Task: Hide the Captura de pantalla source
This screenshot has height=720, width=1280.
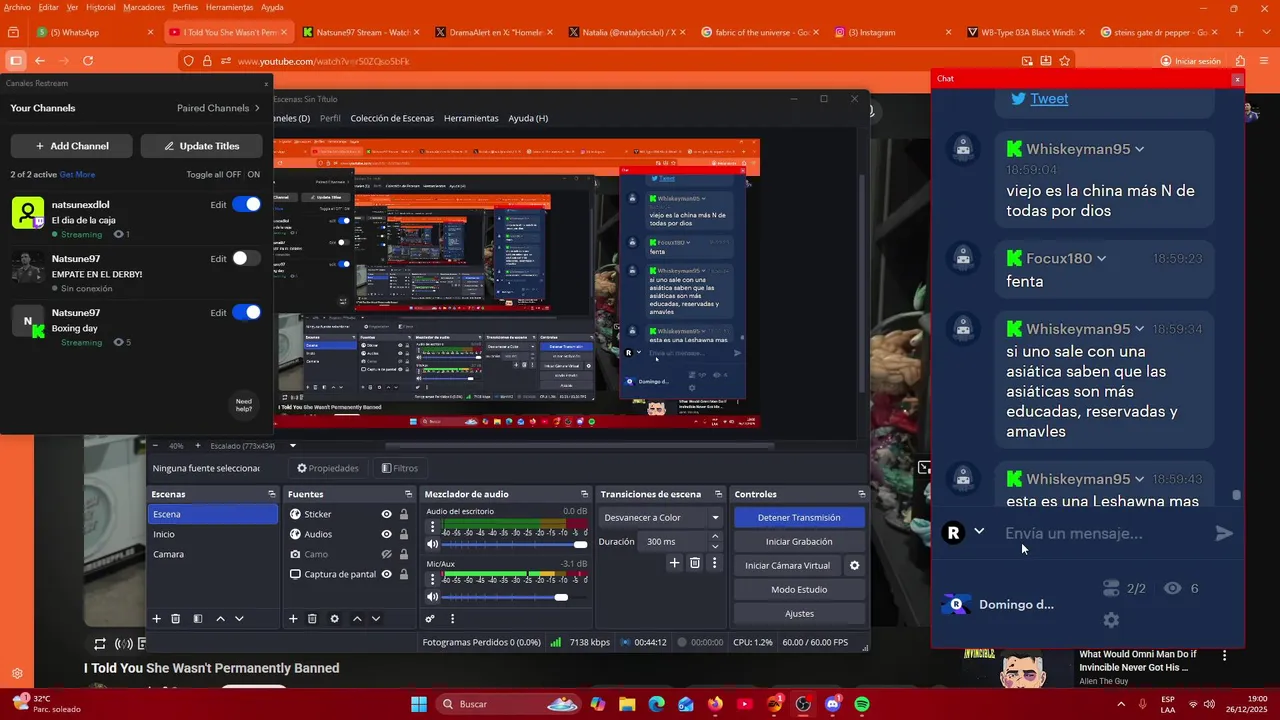Action: [386, 574]
